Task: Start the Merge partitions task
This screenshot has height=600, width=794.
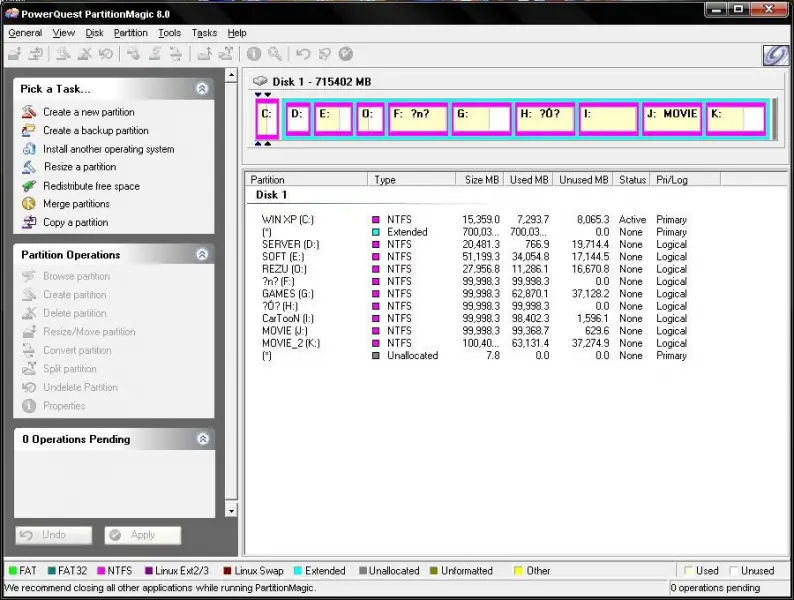Action: point(76,204)
